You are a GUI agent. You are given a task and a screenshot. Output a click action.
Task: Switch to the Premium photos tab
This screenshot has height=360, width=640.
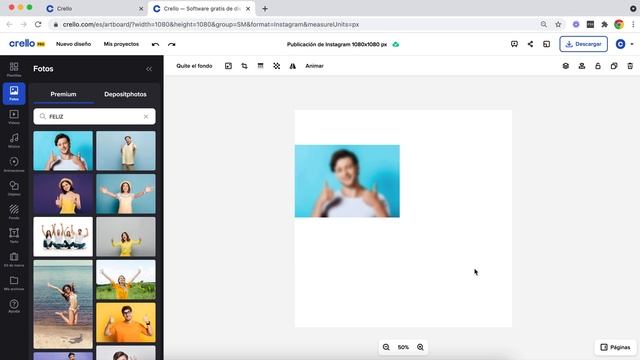63,94
